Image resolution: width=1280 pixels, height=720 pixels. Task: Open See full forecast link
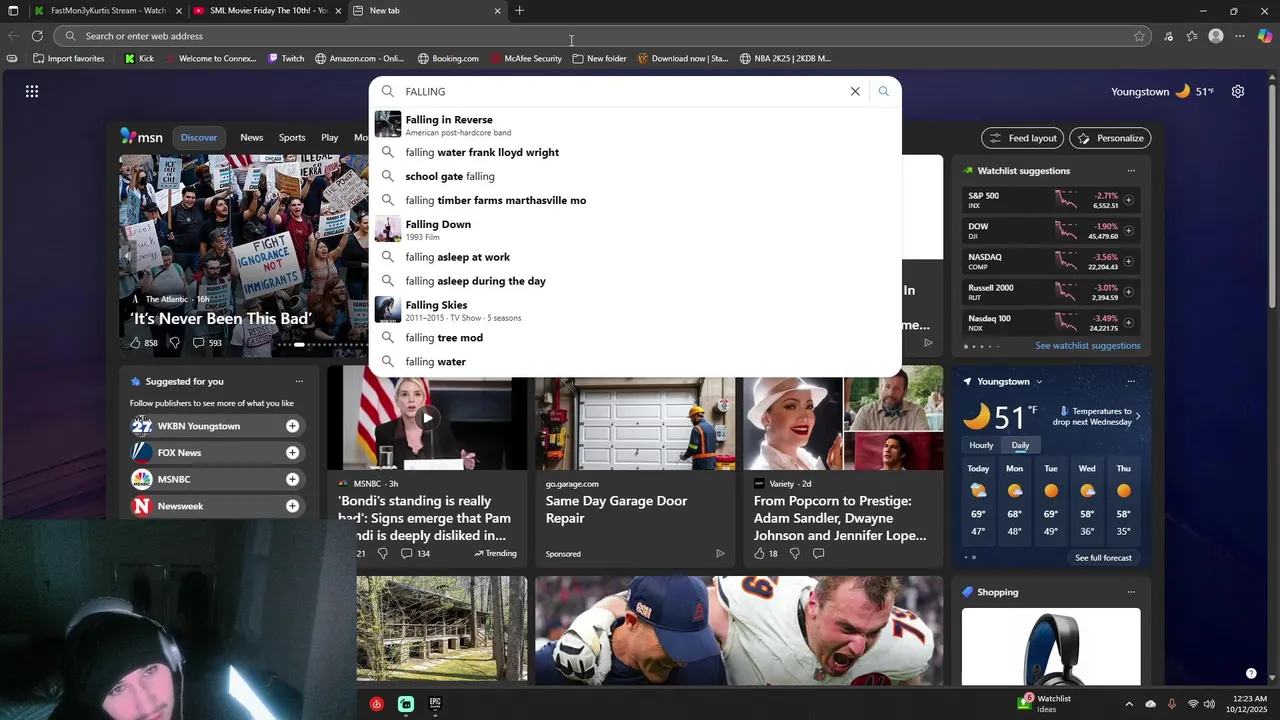coord(1103,558)
